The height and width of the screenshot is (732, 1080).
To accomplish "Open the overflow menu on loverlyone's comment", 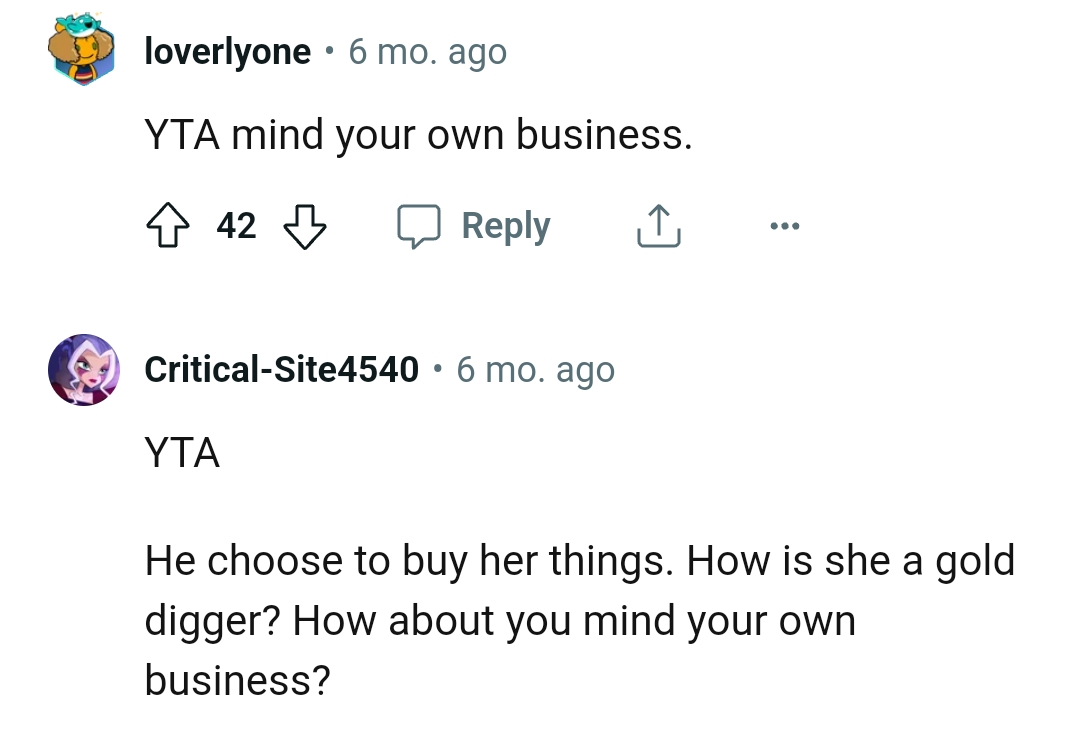I will 785,225.
